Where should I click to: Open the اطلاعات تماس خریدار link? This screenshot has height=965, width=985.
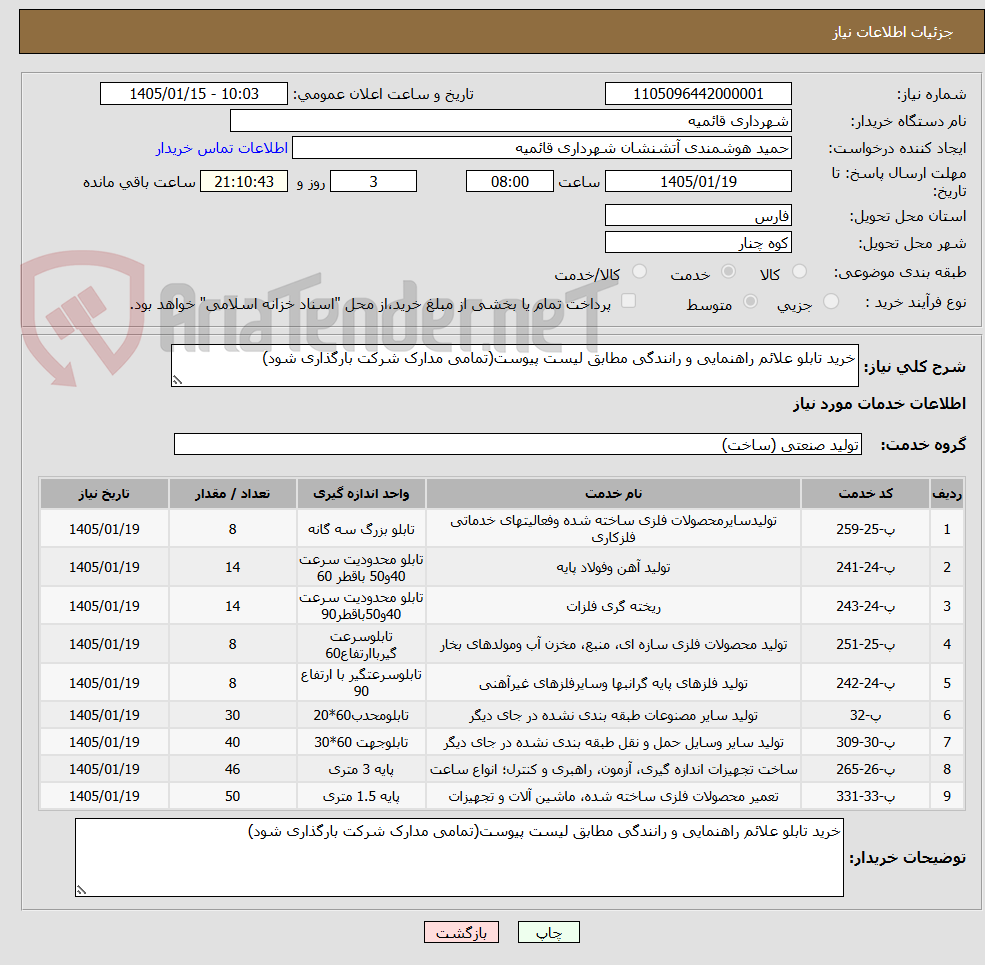222,148
